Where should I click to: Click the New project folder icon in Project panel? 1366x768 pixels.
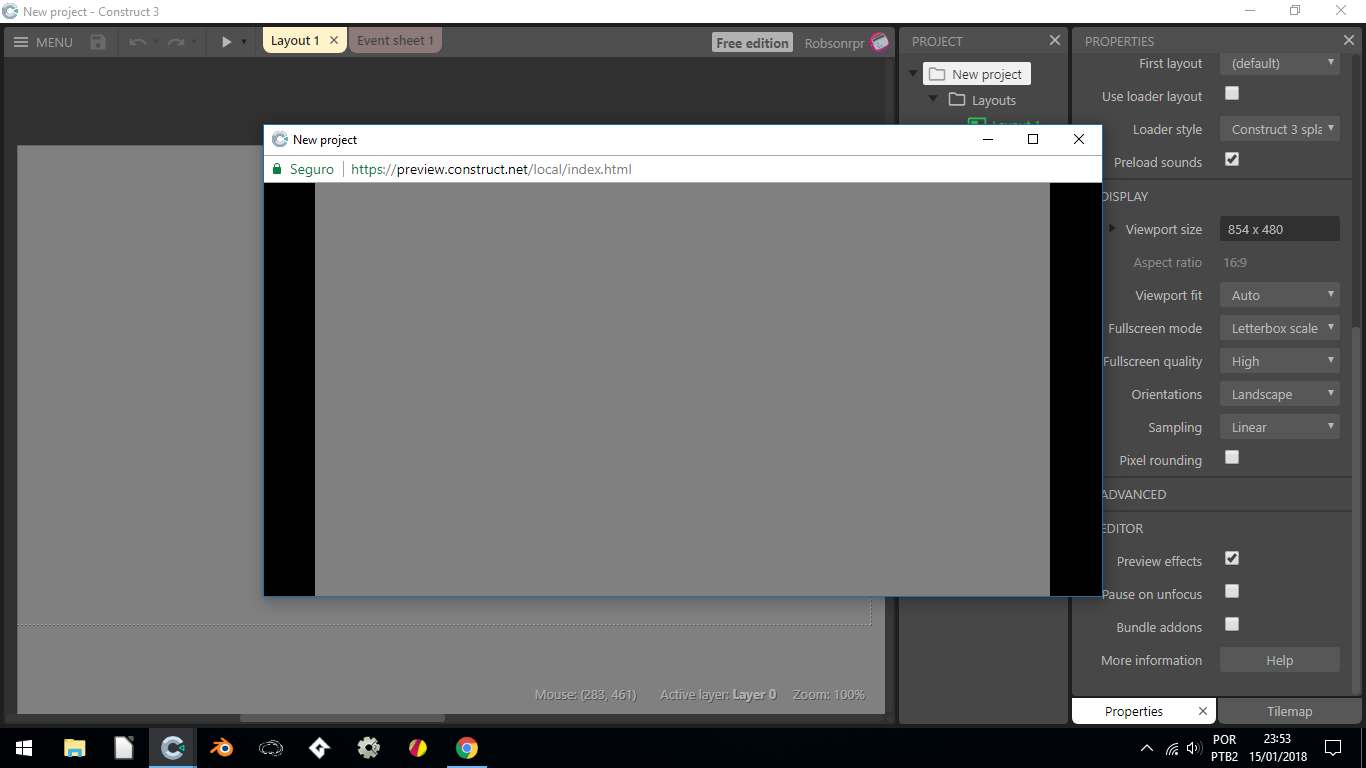pos(935,73)
